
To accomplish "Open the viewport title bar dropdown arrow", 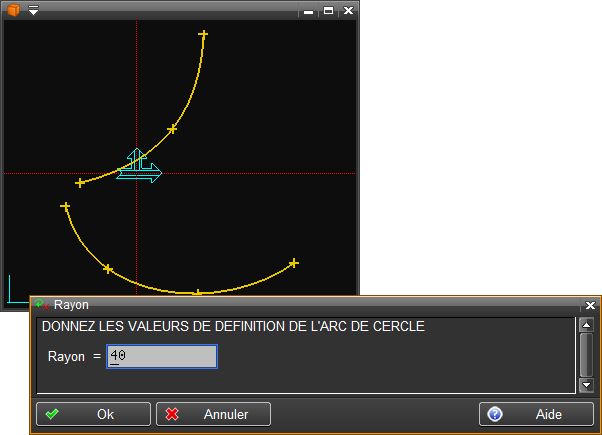I will point(33,11).
